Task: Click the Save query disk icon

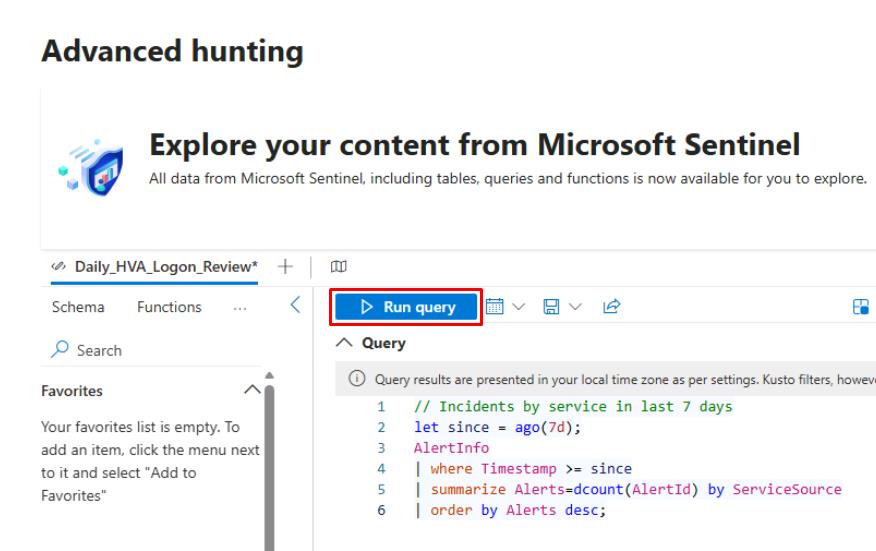Action: (549, 307)
